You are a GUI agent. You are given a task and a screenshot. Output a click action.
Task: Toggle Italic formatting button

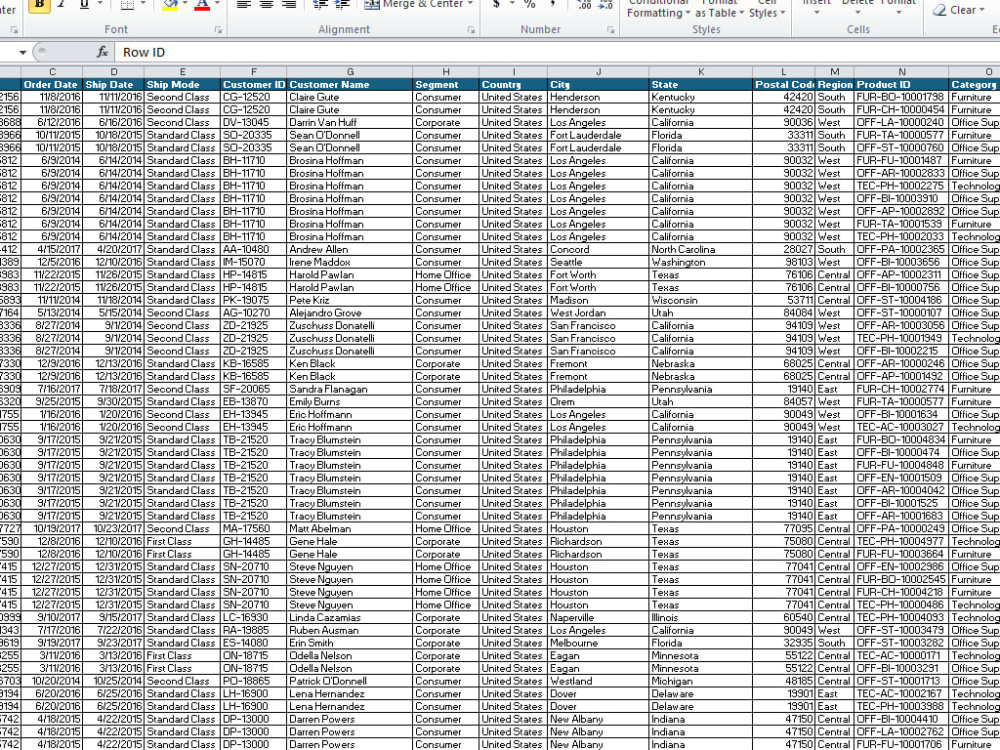pos(62,4)
